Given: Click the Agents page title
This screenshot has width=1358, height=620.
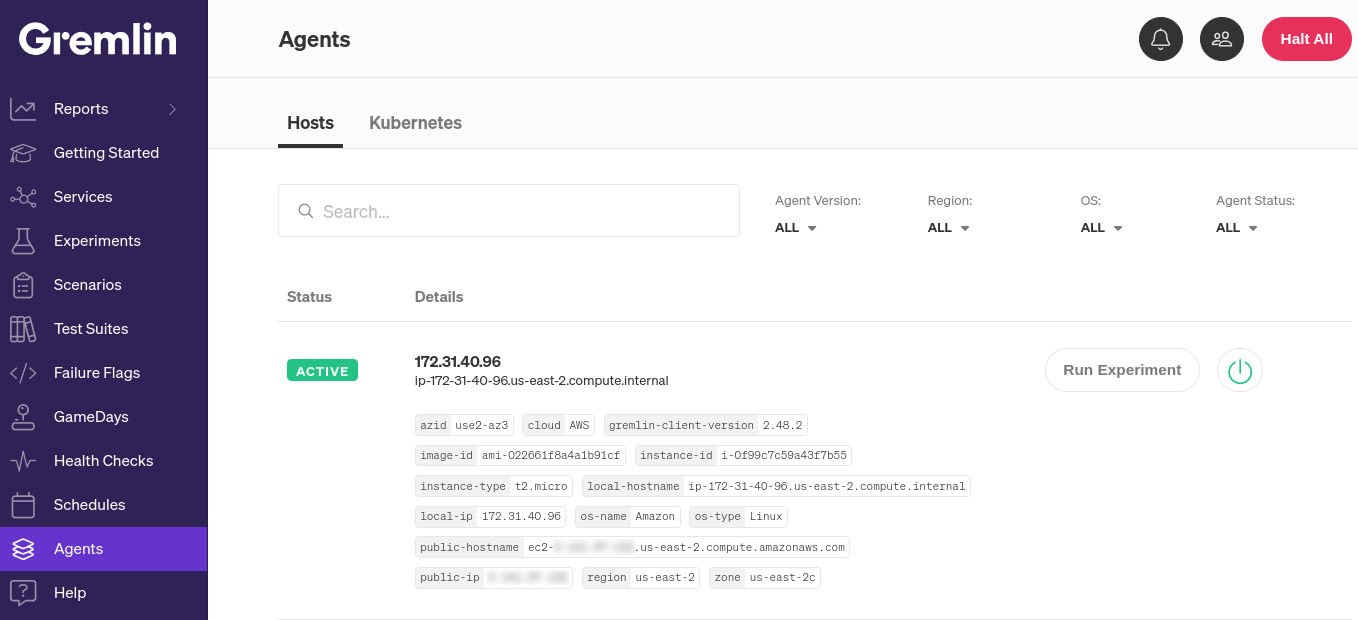Looking at the screenshot, I should pos(314,40).
